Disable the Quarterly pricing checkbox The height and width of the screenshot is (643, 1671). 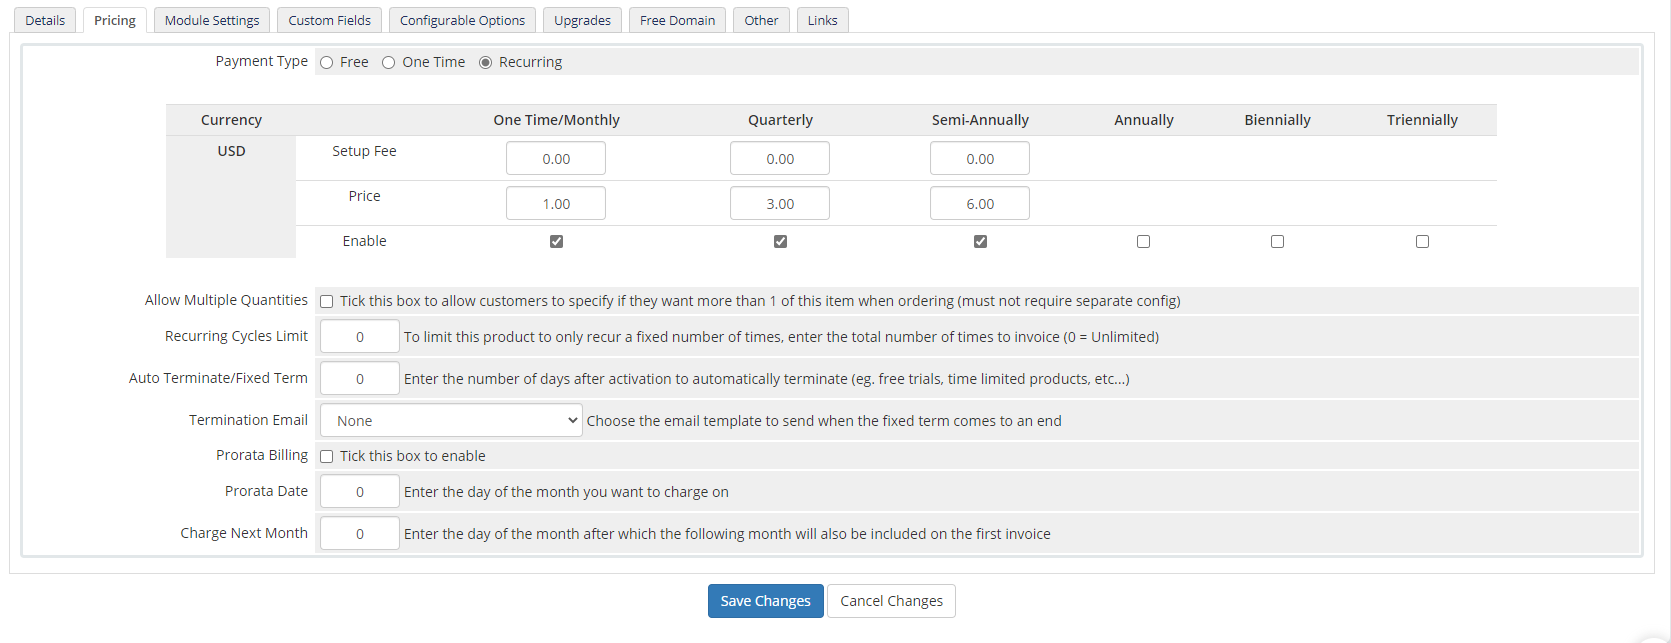click(x=780, y=242)
